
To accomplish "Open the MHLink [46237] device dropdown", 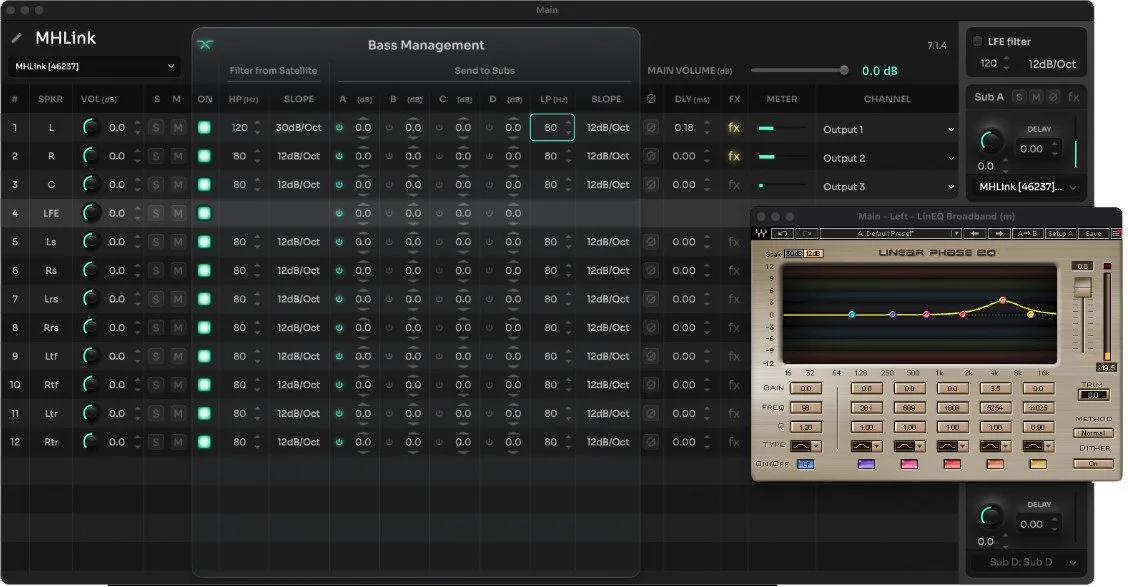I will point(93,65).
